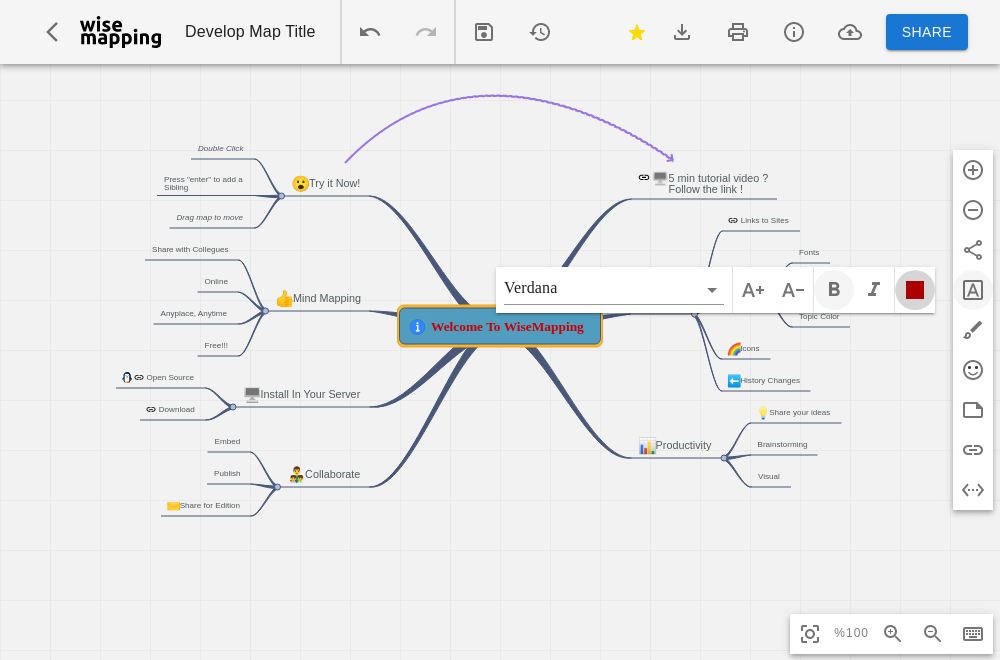This screenshot has height=660, width=1000.
Task: Open the map info dialog
Action: click(x=794, y=32)
